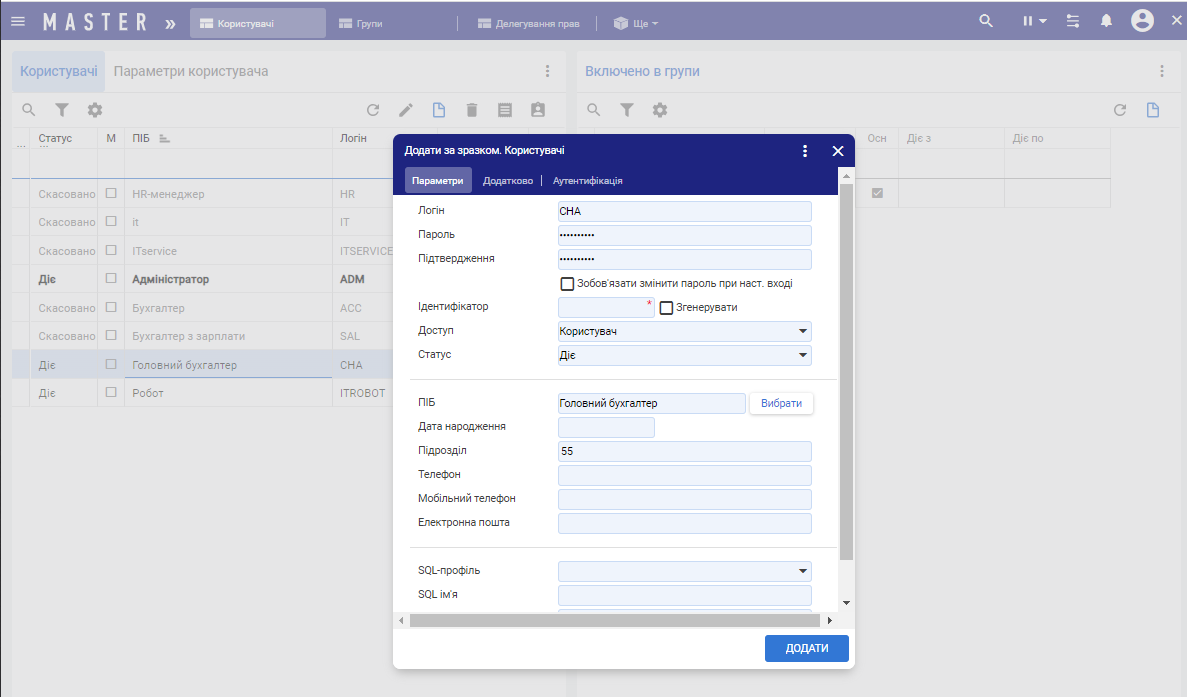This screenshot has height=697, width=1187.
Task: Tick the checkbox for Адміністратор row
Action: 111,280
